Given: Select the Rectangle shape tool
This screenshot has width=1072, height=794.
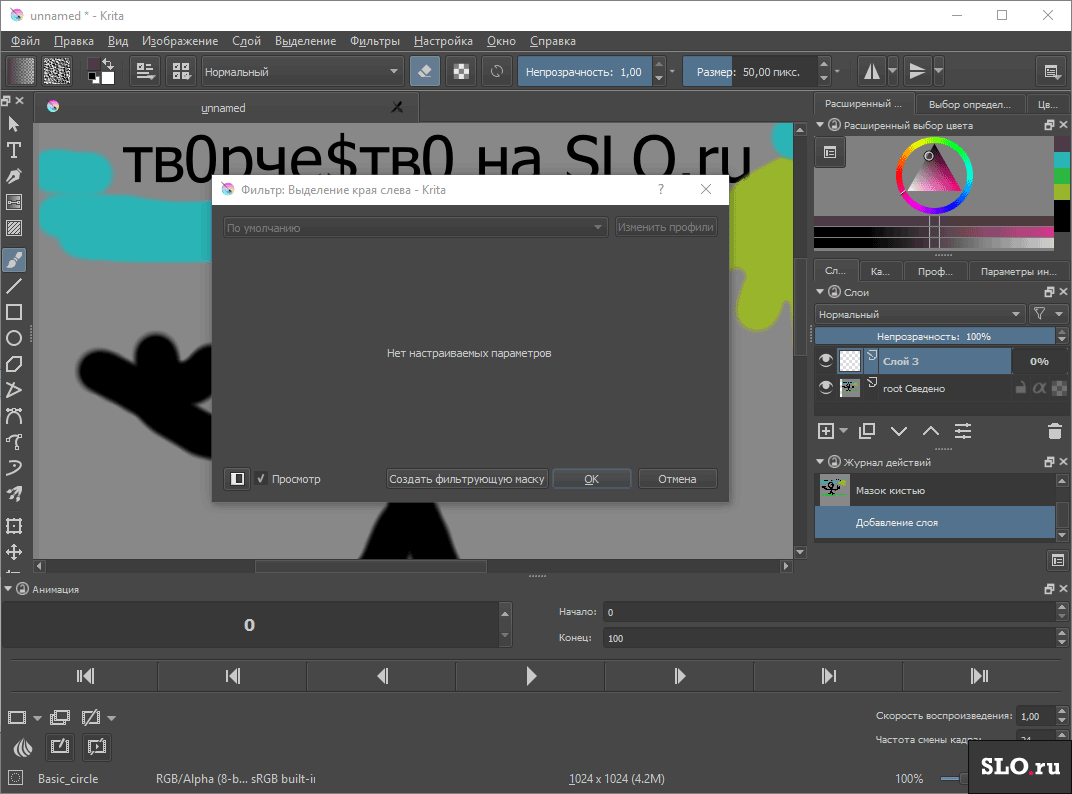Looking at the screenshot, I should coord(14,312).
